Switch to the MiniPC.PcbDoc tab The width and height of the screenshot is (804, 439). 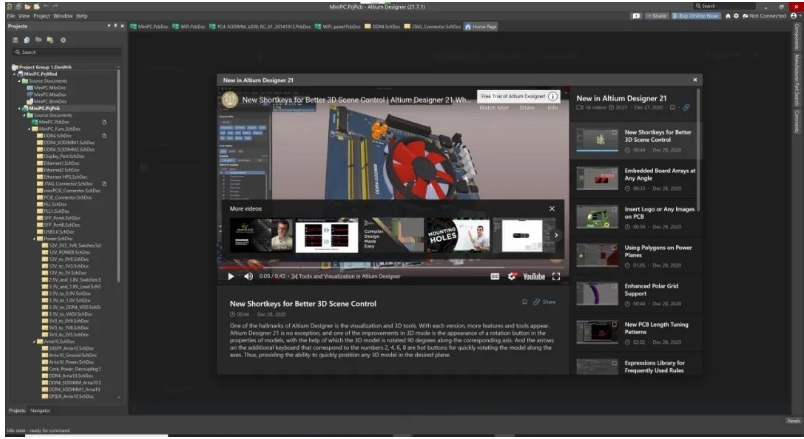[x=149, y=26]
